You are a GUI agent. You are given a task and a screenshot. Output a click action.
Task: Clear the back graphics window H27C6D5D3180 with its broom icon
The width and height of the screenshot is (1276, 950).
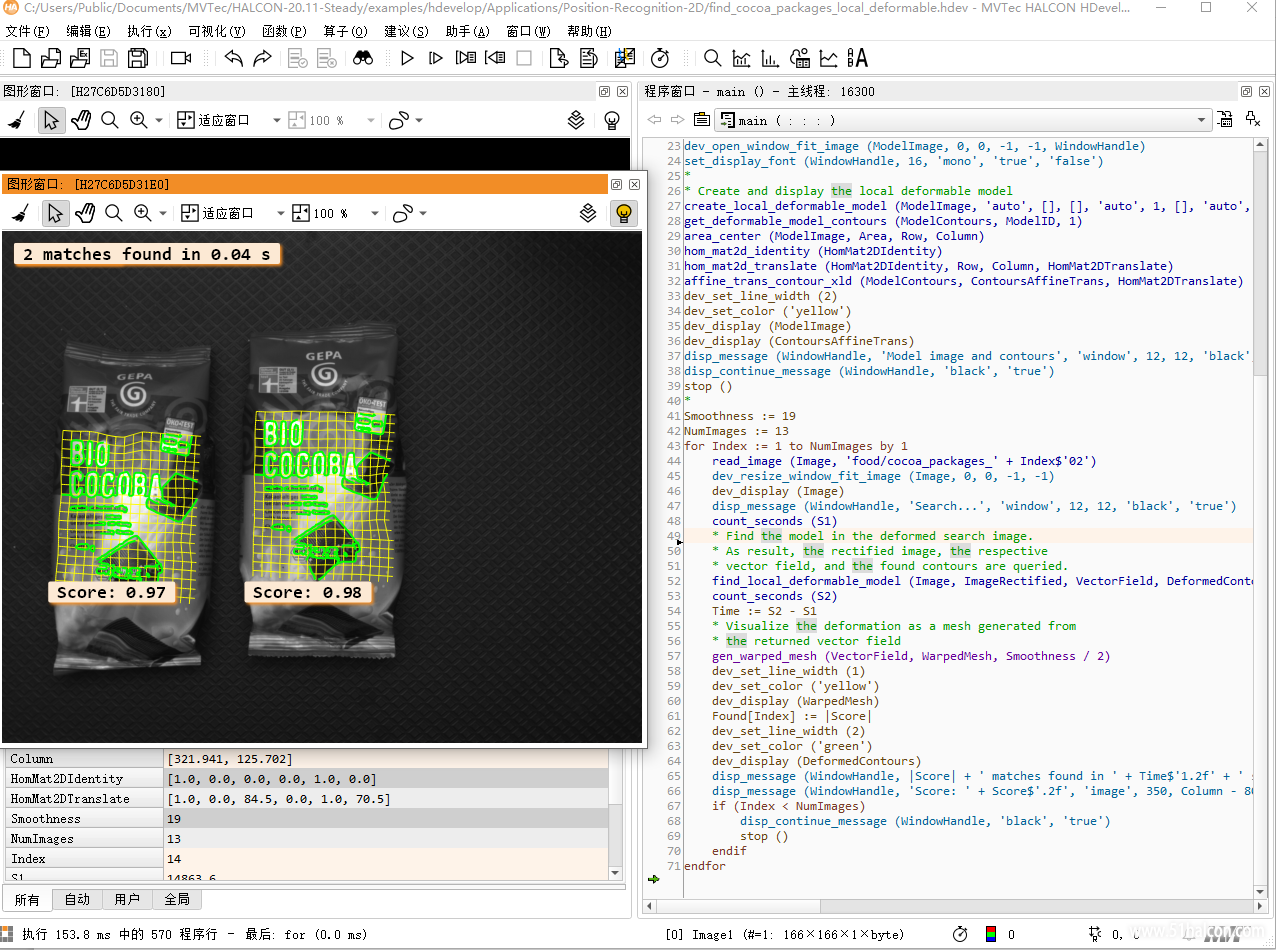point(15,120)
